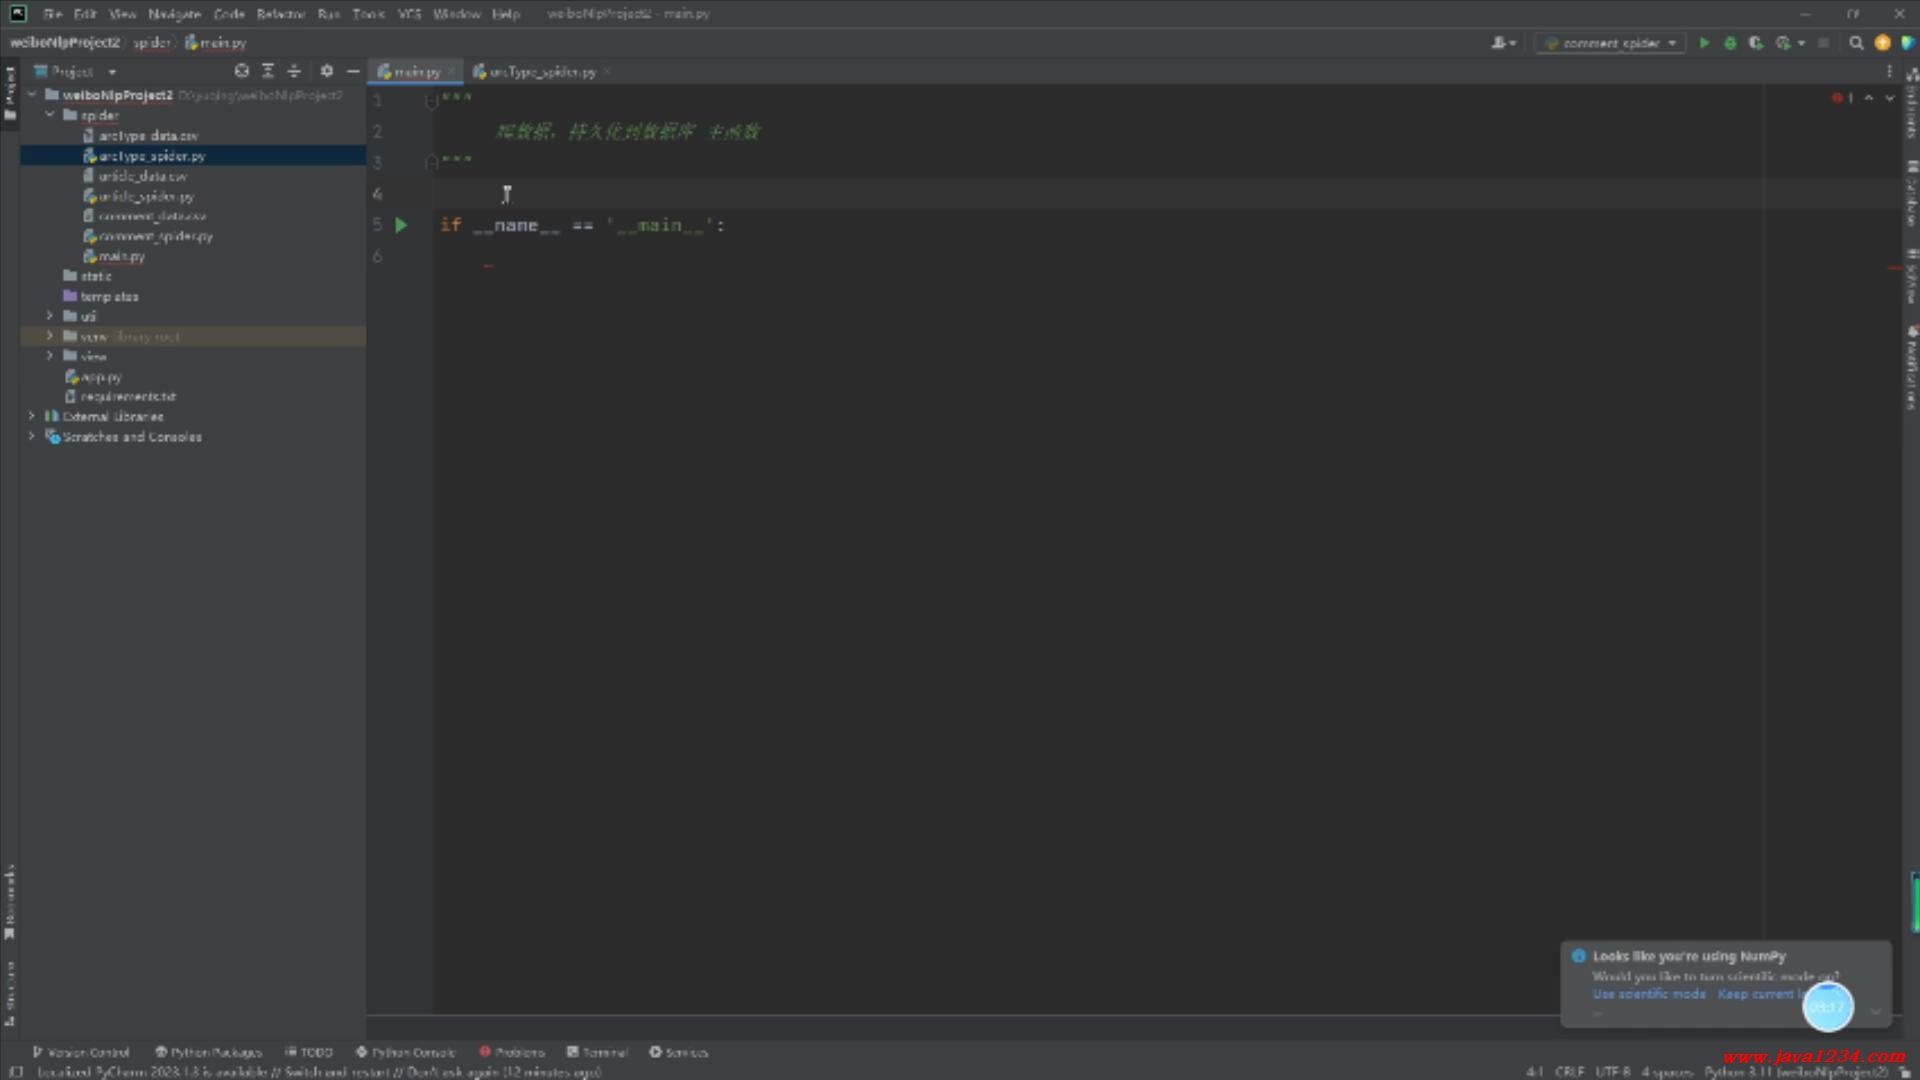
Task: Run the comment spider configuration
Action: pos(1704,43)
